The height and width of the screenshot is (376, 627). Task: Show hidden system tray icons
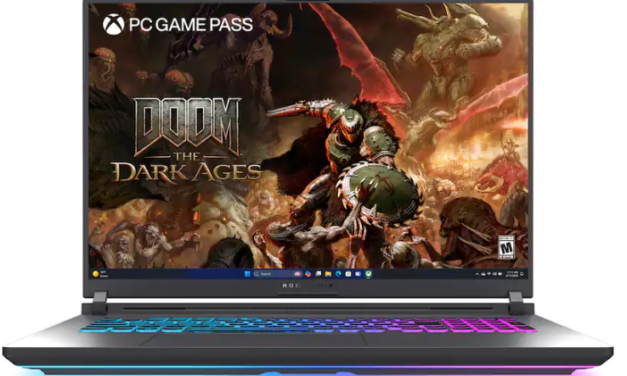(x=477, y=274)
